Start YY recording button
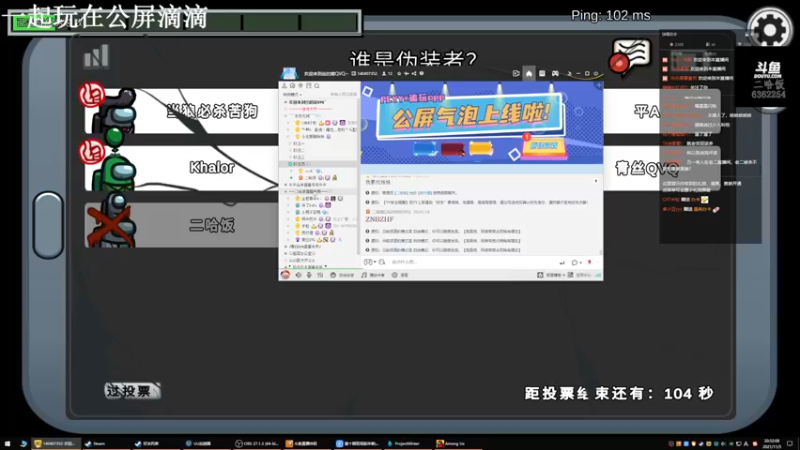The height and width of the screenshot is (450, 800). [400, 275]
